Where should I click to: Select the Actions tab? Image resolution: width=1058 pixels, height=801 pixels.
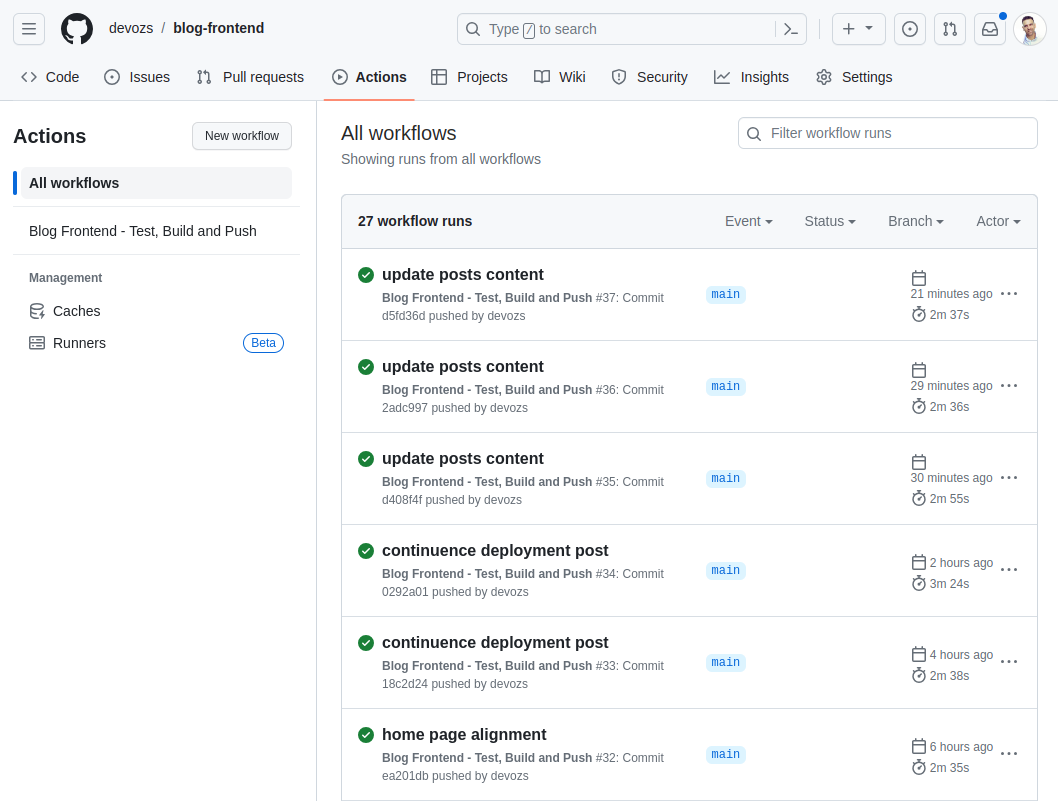point(369,77)
